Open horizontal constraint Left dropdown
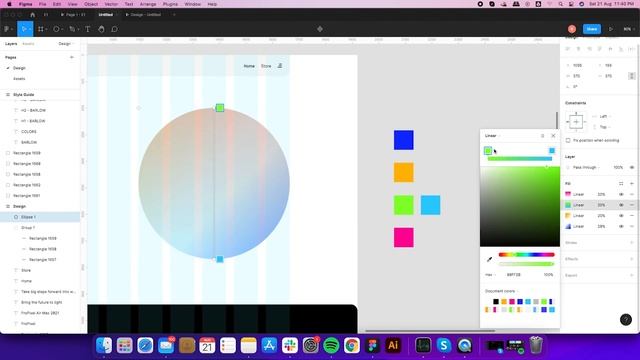Viewport: 640px width, 360px height. pyautogui.click(x=605, y=116)
